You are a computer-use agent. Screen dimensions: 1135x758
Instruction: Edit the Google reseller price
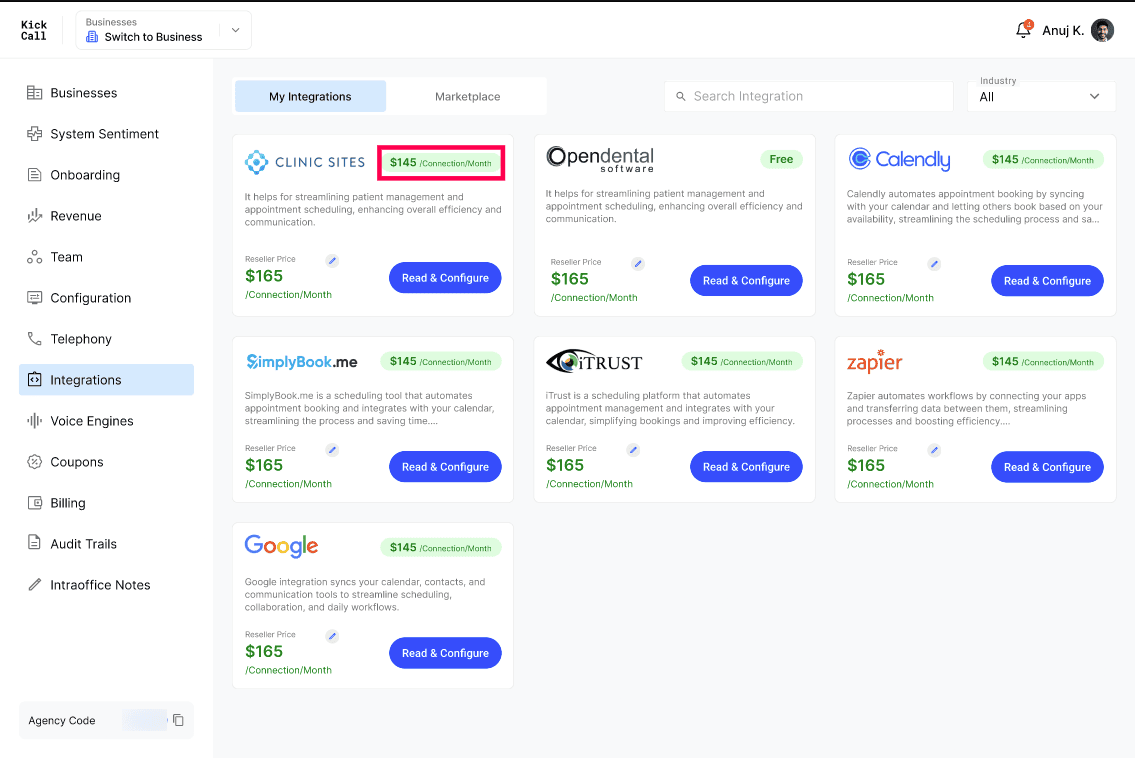click(x=332, y=636)
